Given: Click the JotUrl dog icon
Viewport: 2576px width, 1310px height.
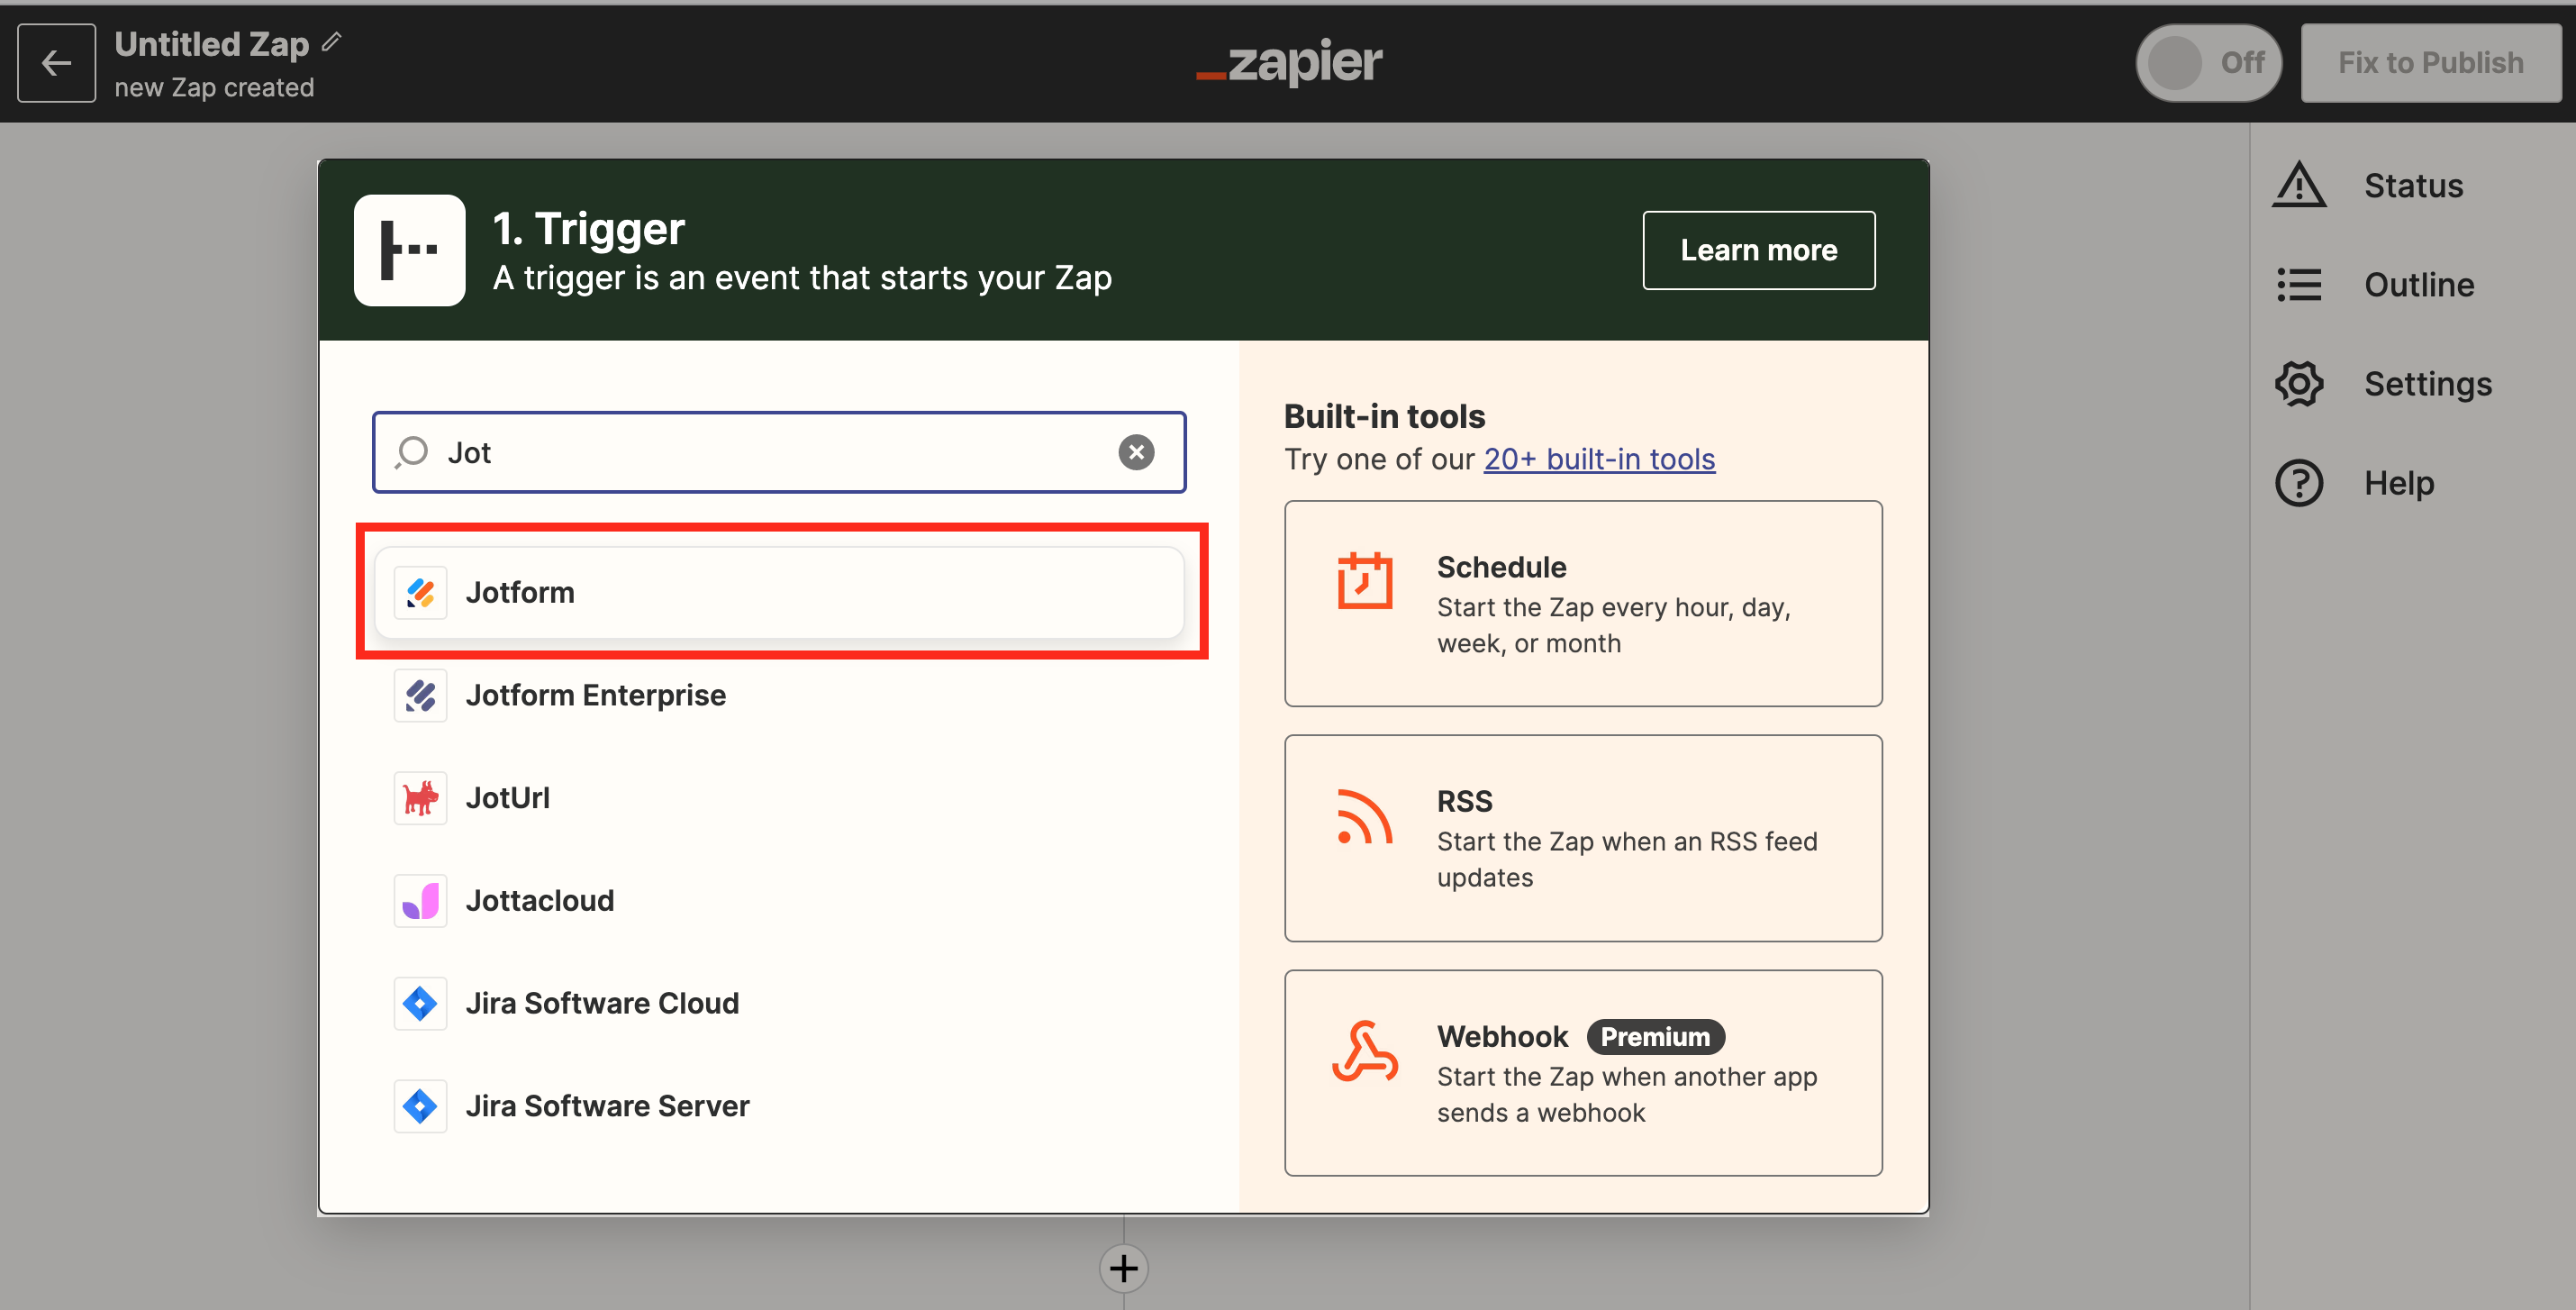Looking at the screenshot, I should [420, 798].
